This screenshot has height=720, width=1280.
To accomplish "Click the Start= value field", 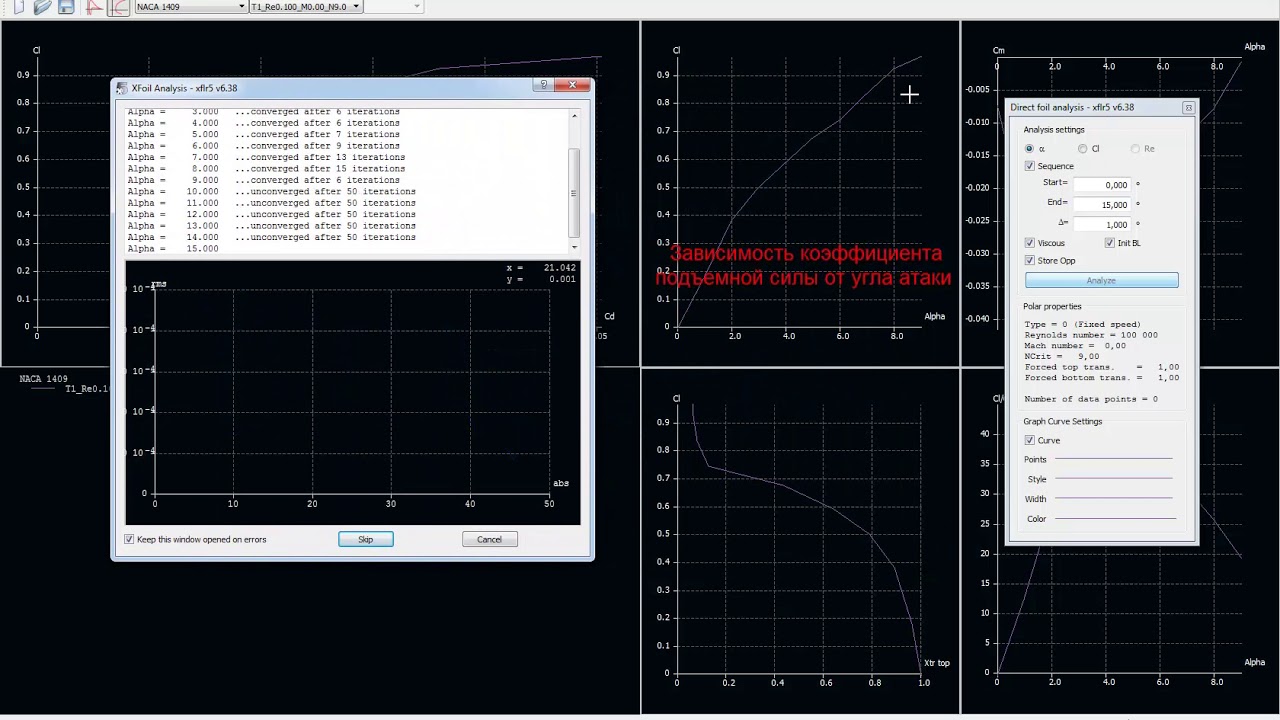I will [x=1102, y=184].
